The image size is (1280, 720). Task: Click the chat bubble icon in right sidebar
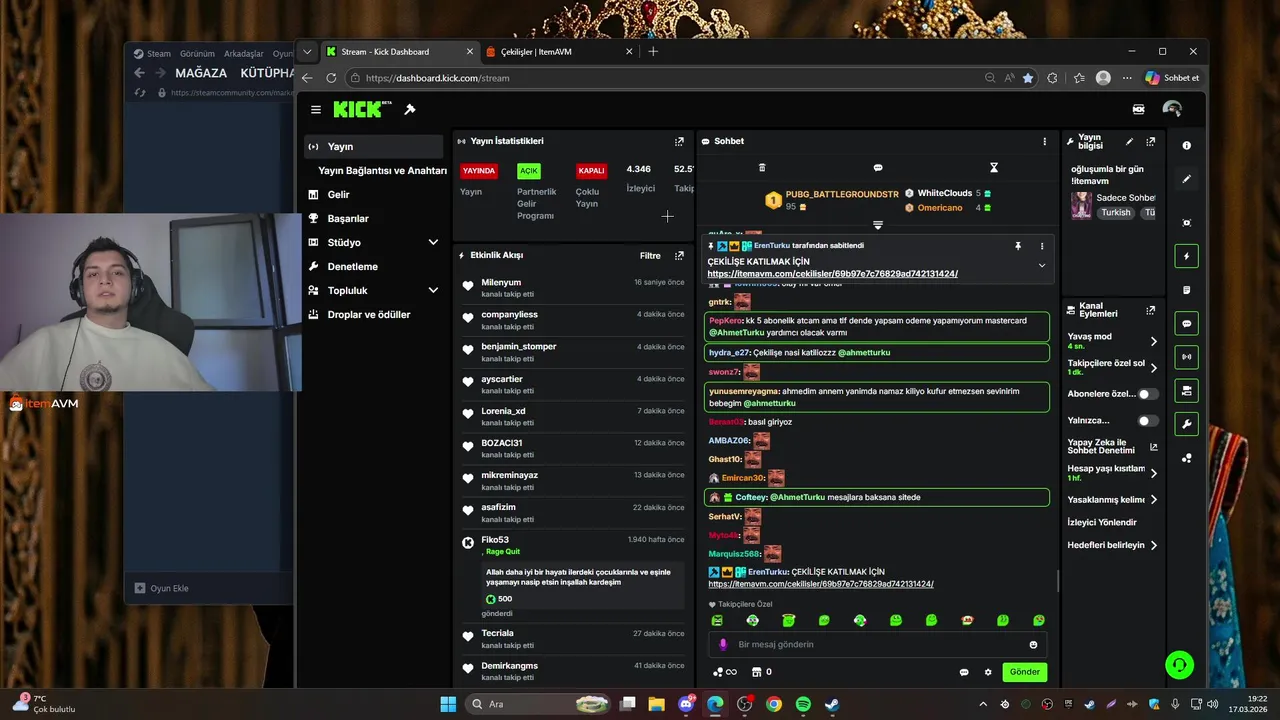click(x=1187, y=324)
